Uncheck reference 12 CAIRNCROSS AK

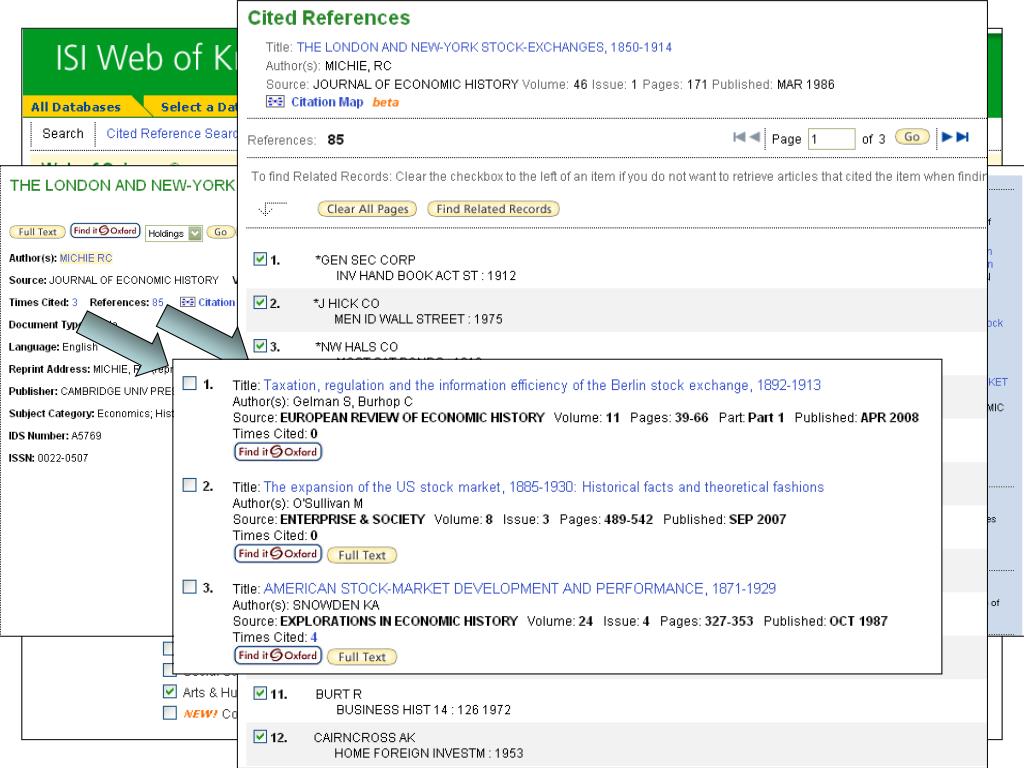tap(260, 736)
